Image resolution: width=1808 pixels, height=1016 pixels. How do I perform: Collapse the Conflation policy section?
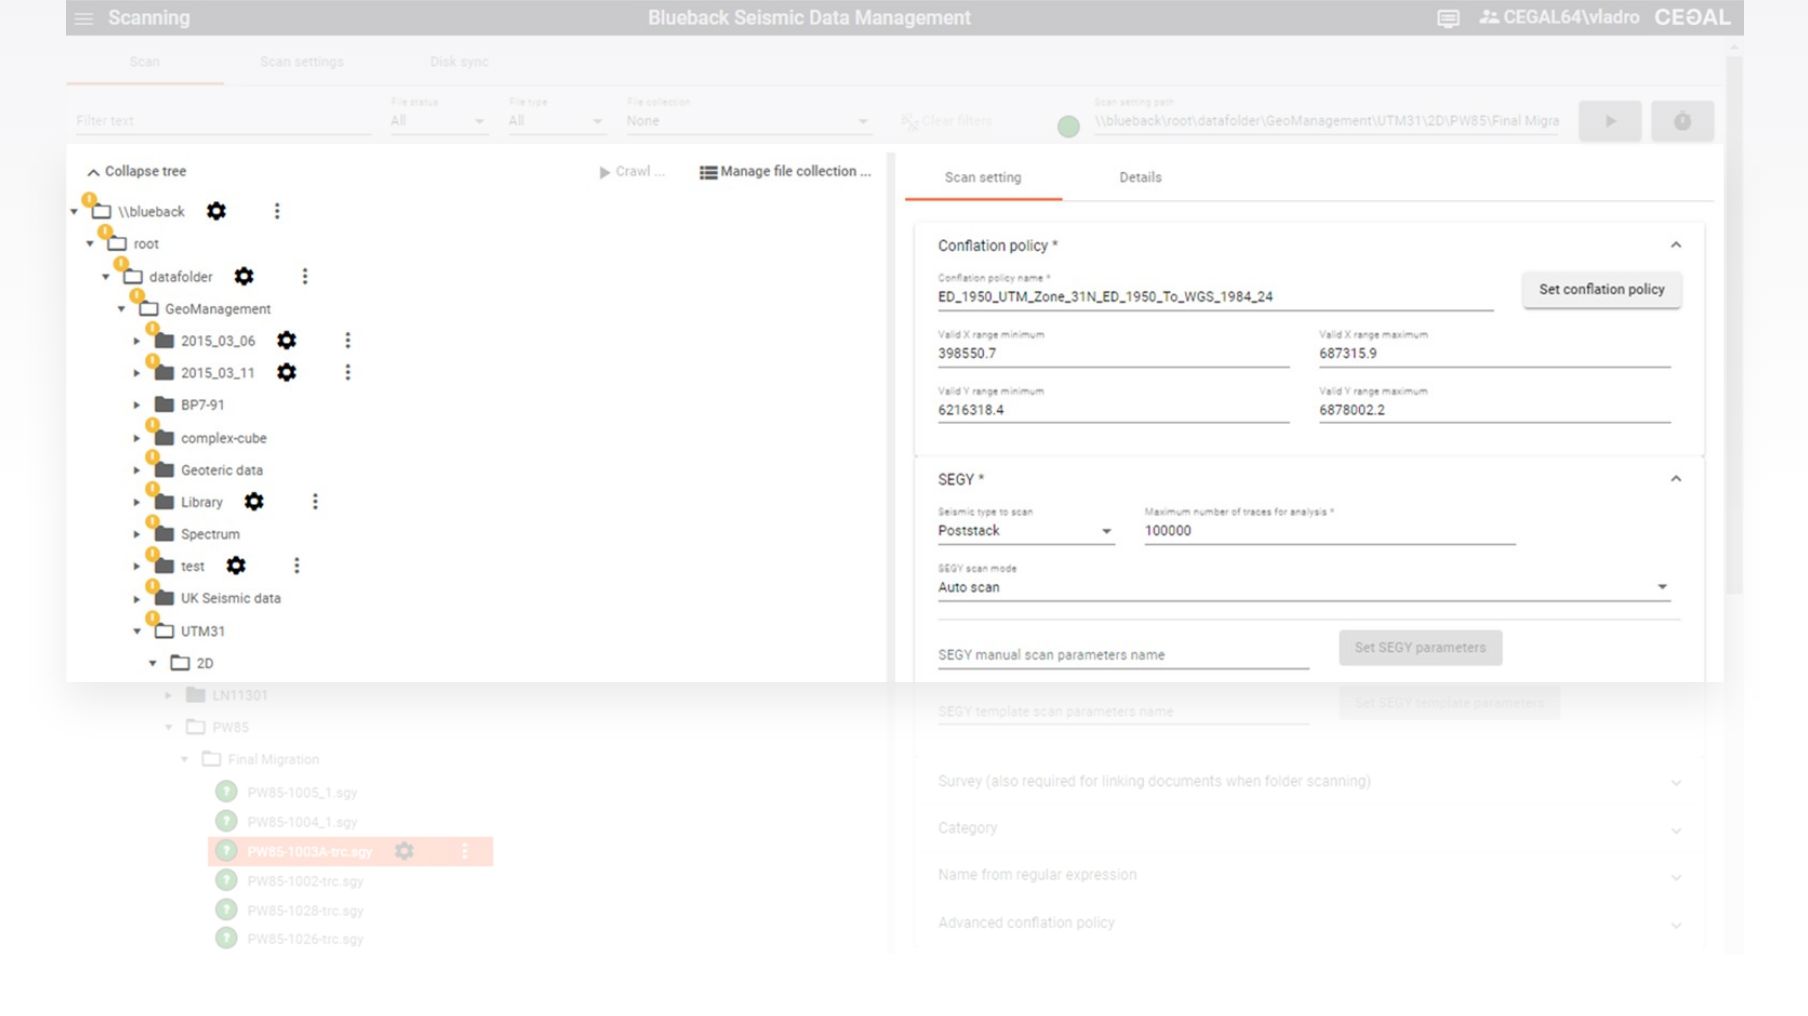click(1676, 245)
